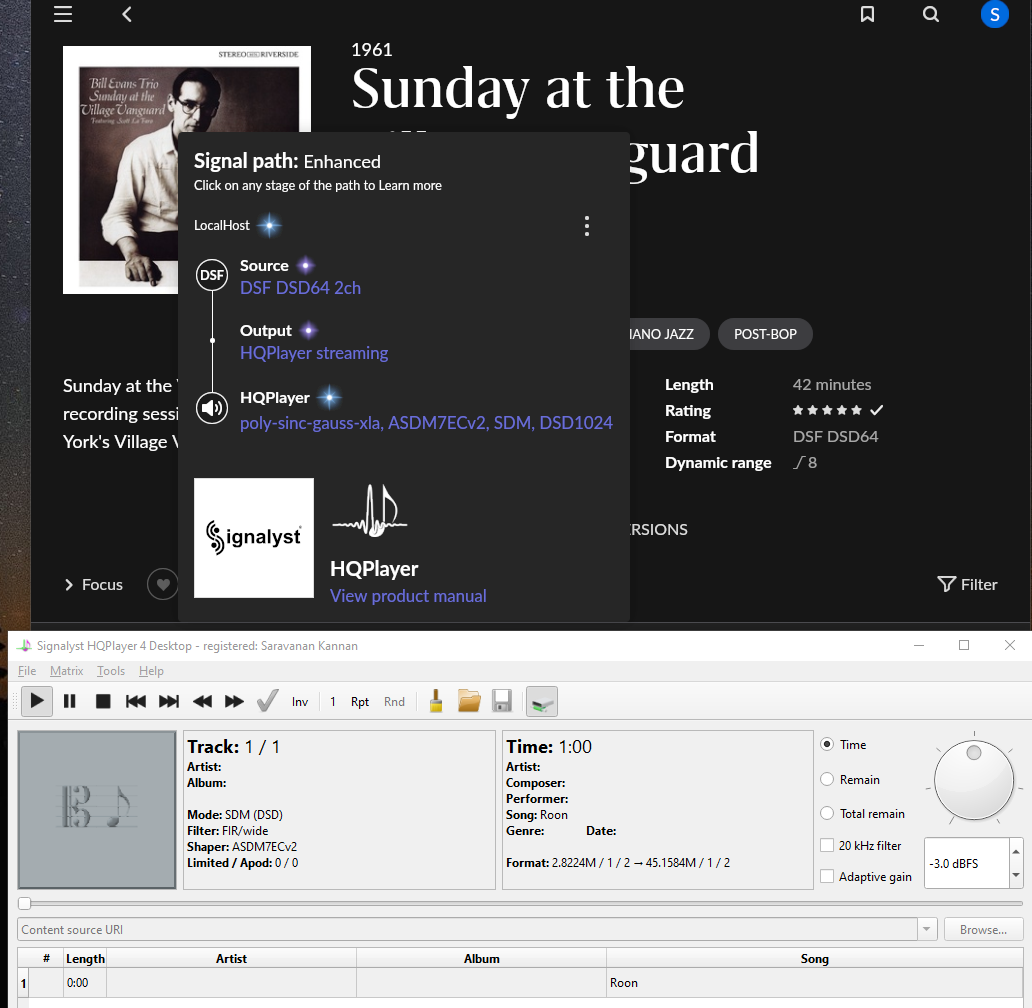
Task: Rewind using HQPlayer's seek backward button
Action: pos(202,701)
